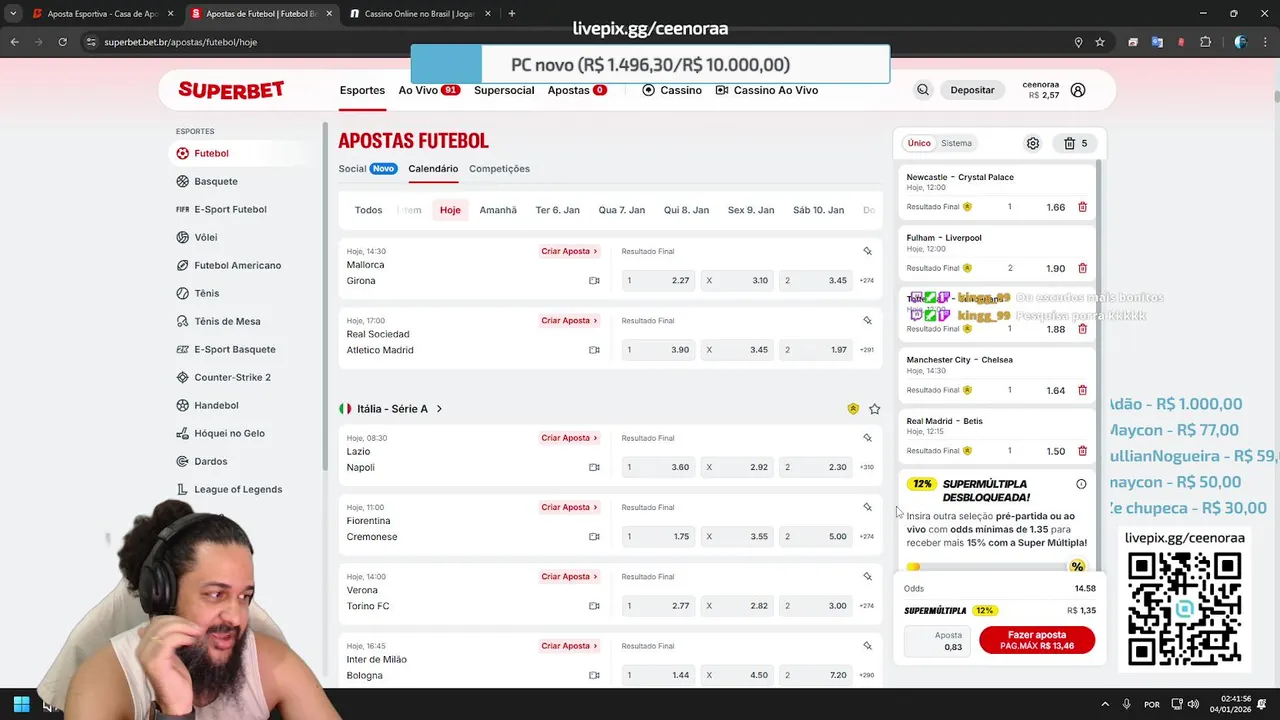The image size is (1280, 720).
Task: Expand +291 markets for Real Sociedad match
Action: click(x=866, y=350)
